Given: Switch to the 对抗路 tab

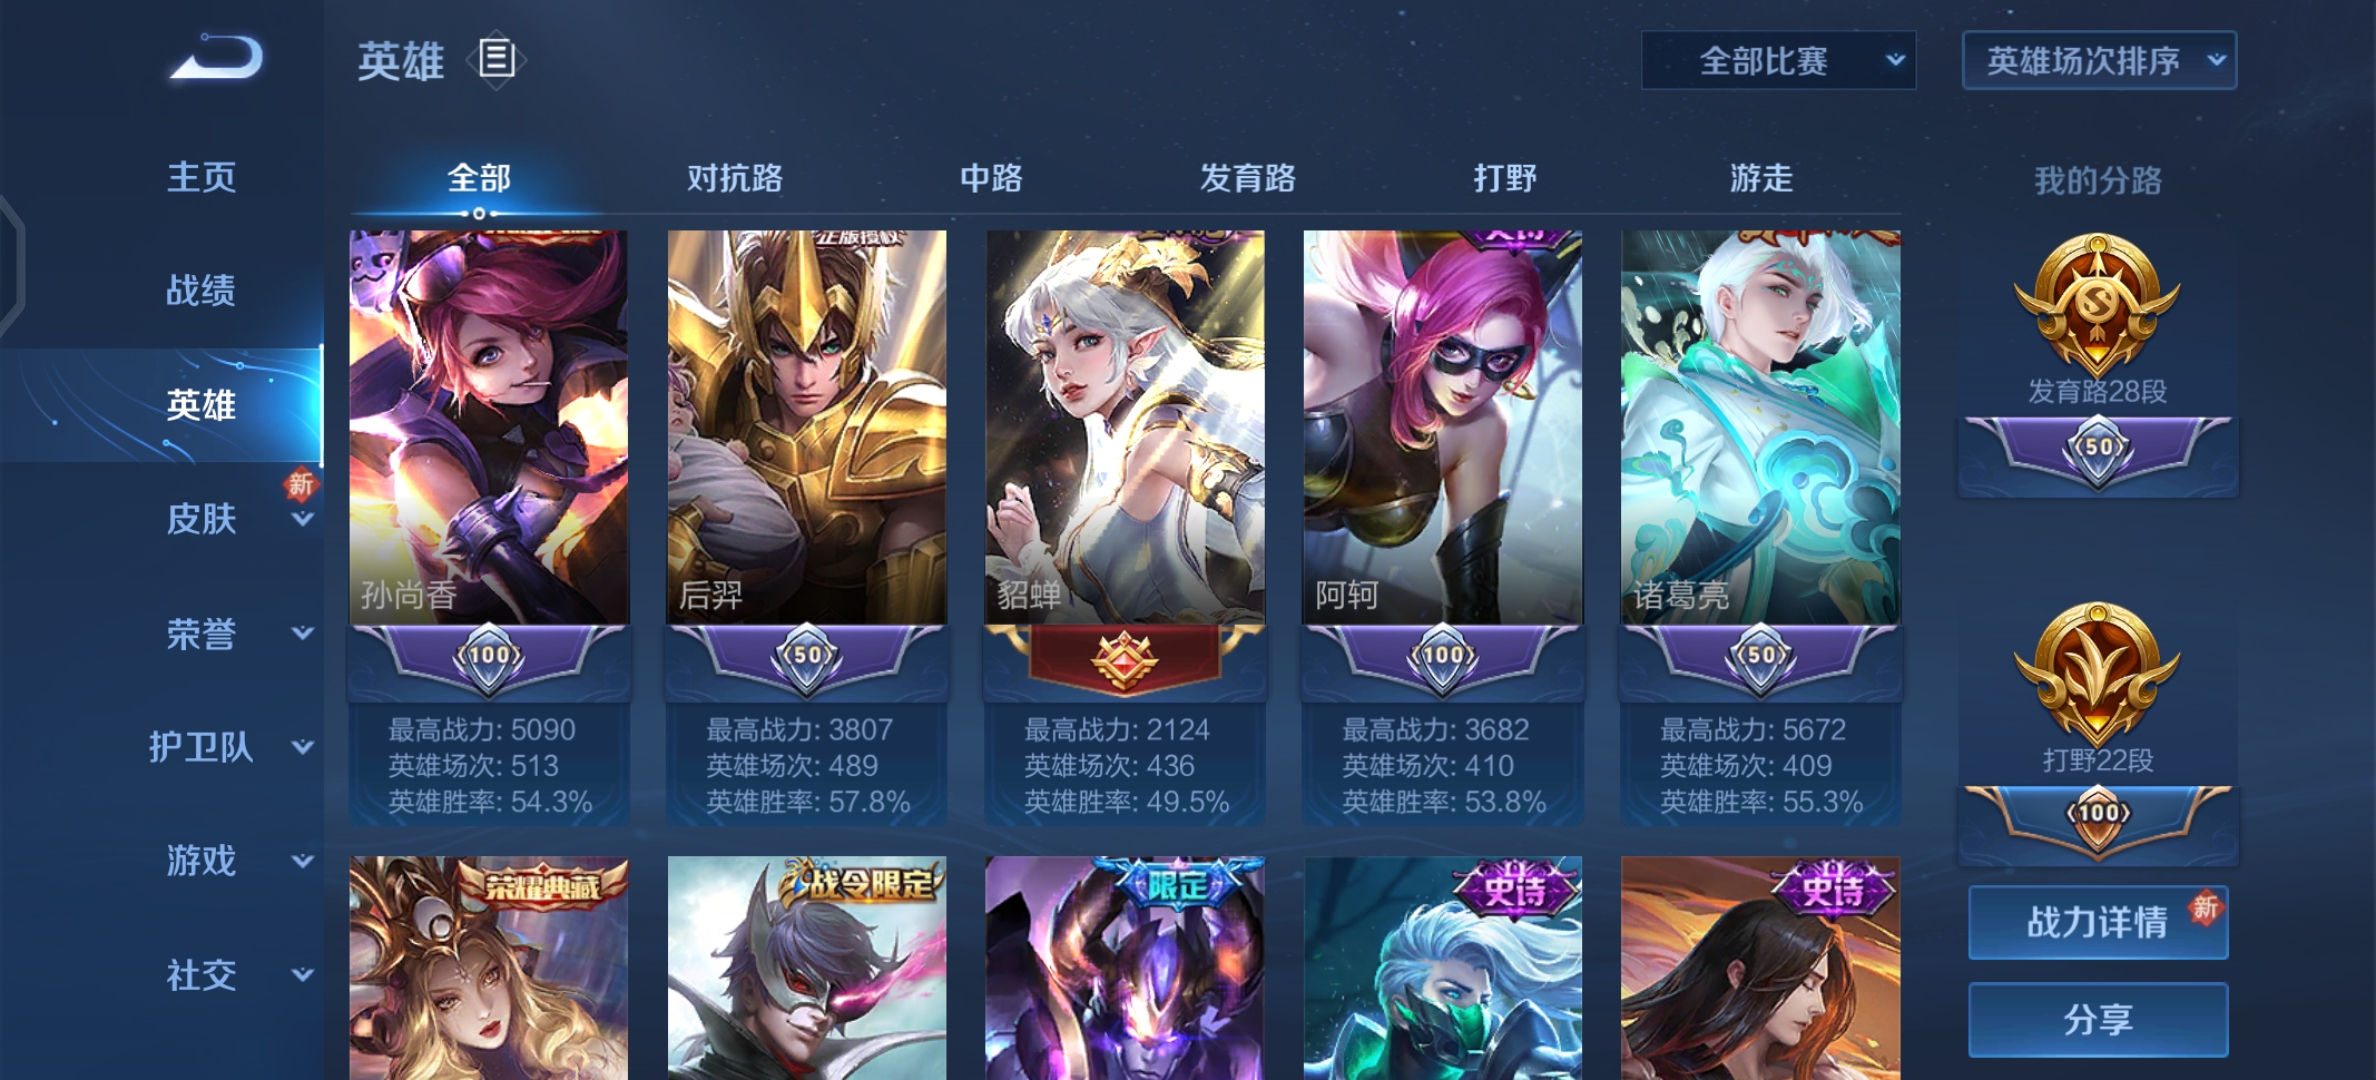Looking at the screenshot, I should coord(735,178).
